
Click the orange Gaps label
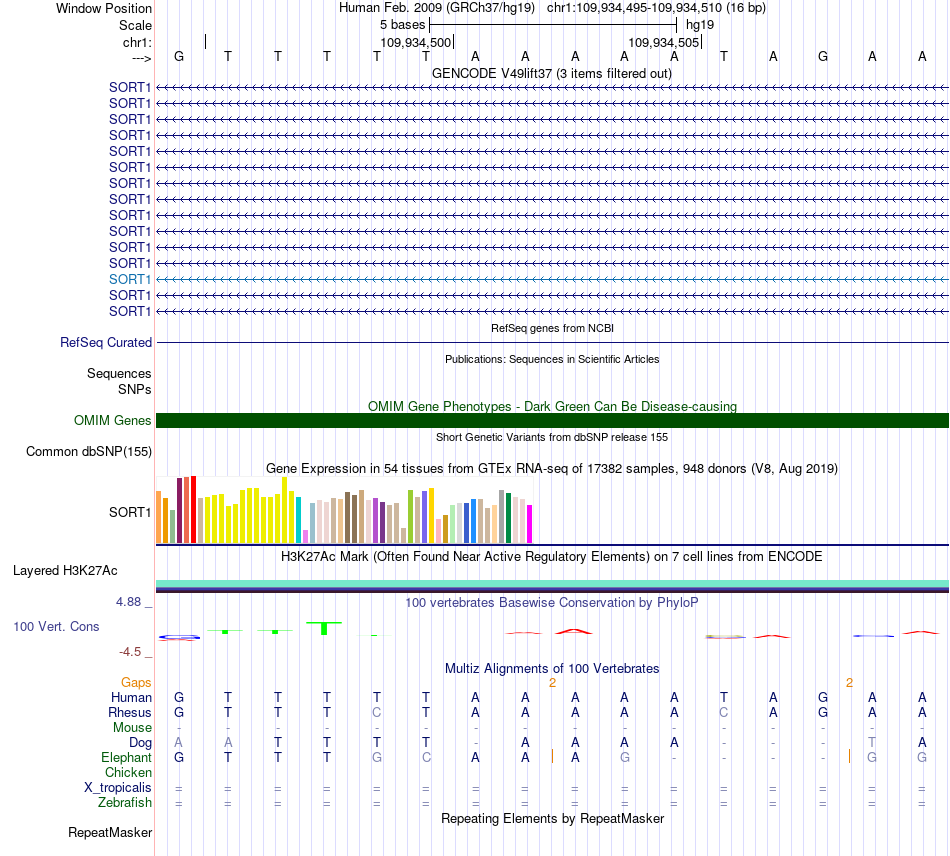(136, 683)
